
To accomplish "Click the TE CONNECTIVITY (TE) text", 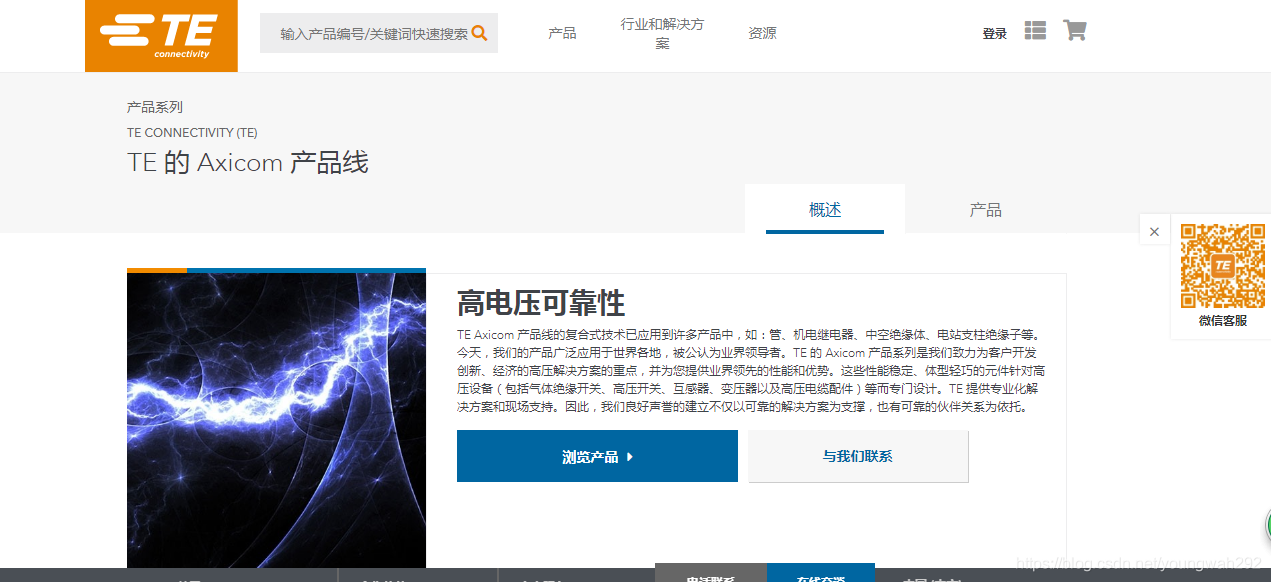I will click(192, 132).
